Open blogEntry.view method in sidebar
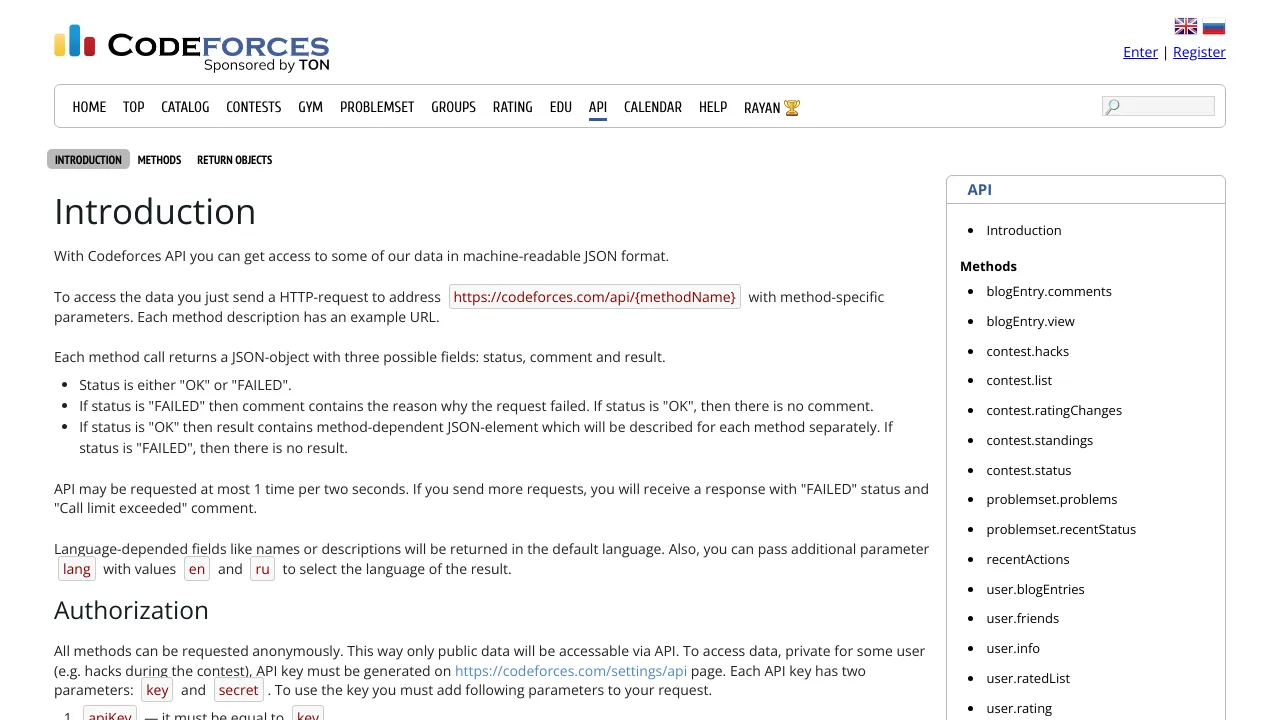 (1031, 321)
